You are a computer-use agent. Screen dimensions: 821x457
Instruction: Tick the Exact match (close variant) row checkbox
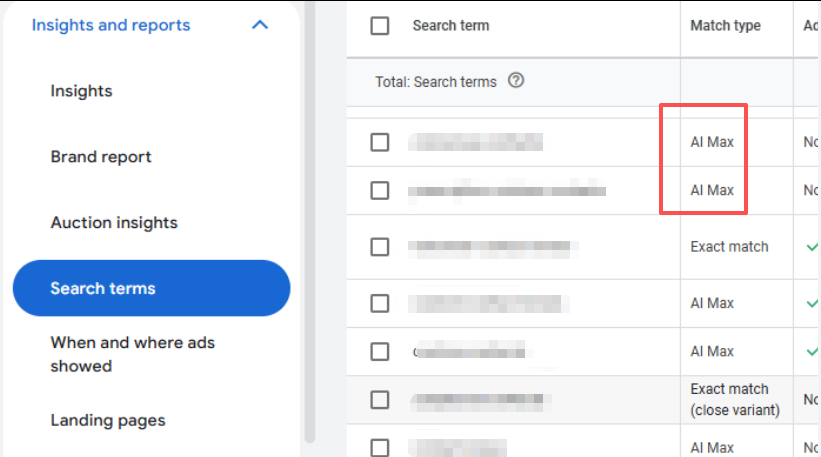pyautogui.click(x=380, y=400)
